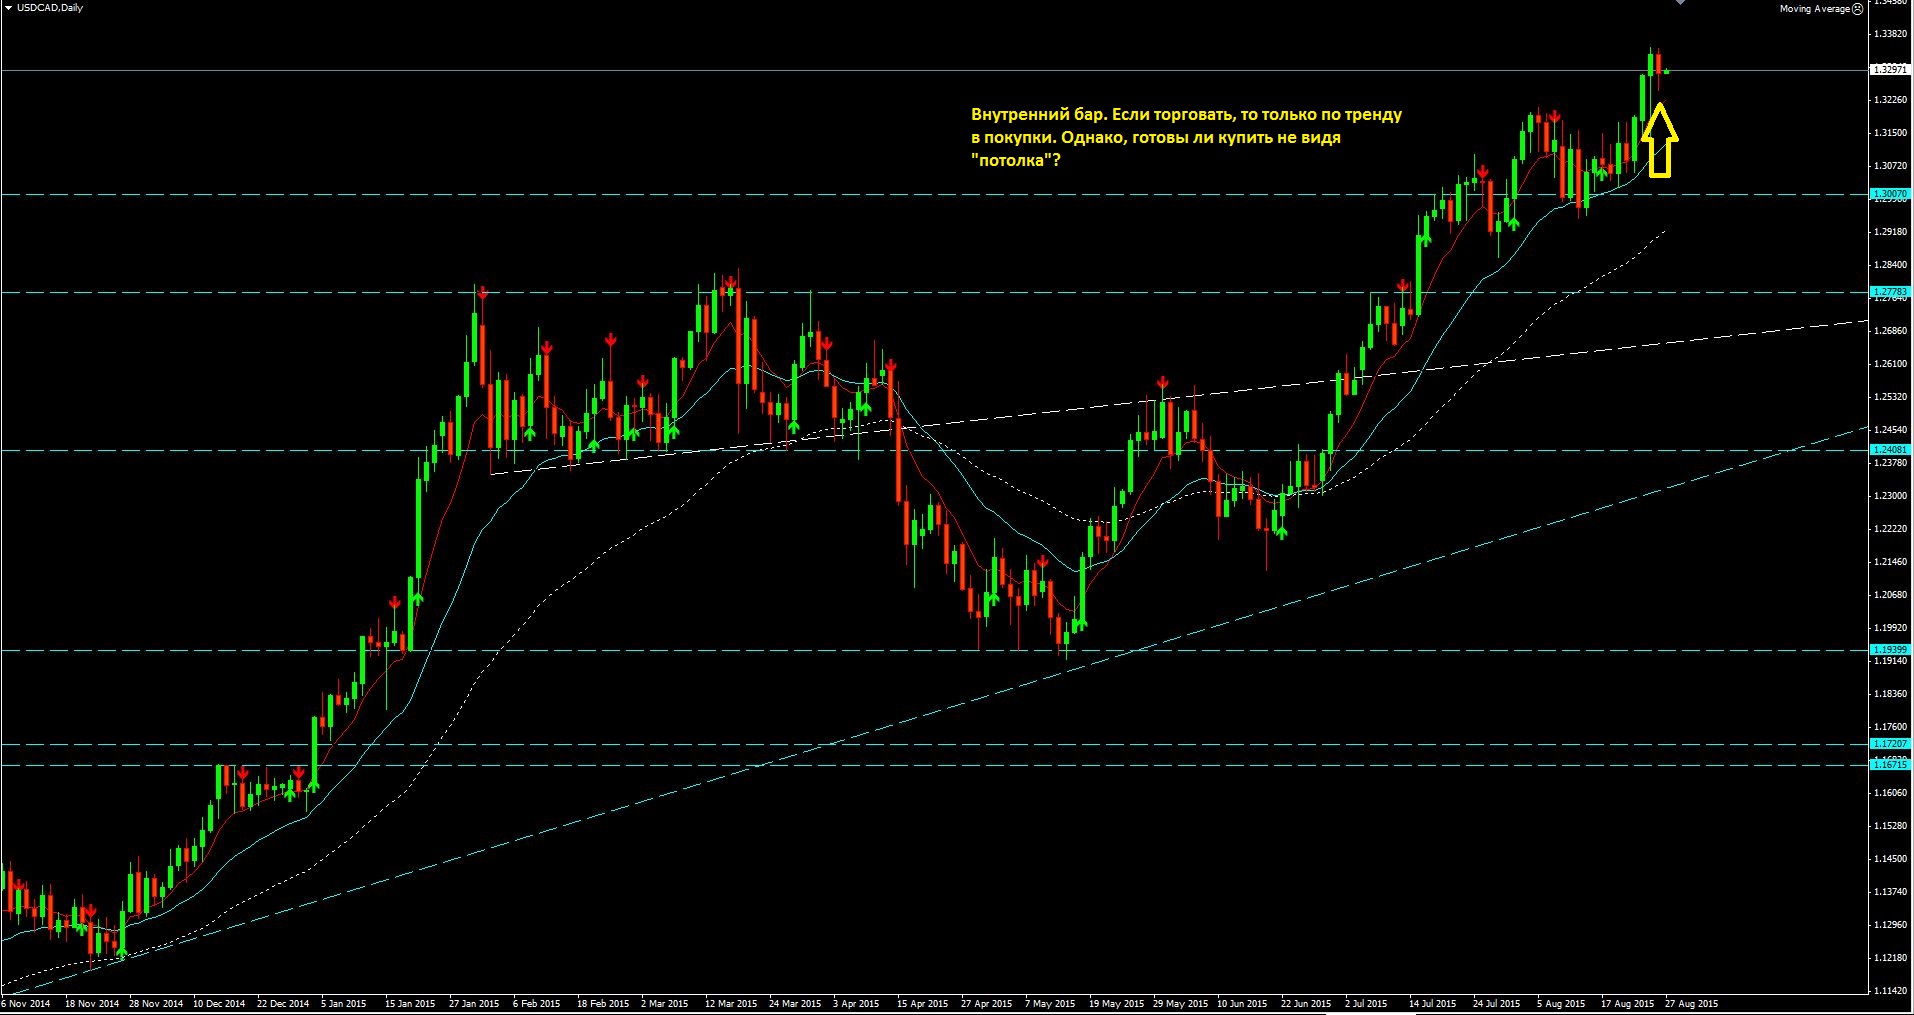
Task: Select the cyan level tag 1.17207
Action: (x=1889, y=744)
